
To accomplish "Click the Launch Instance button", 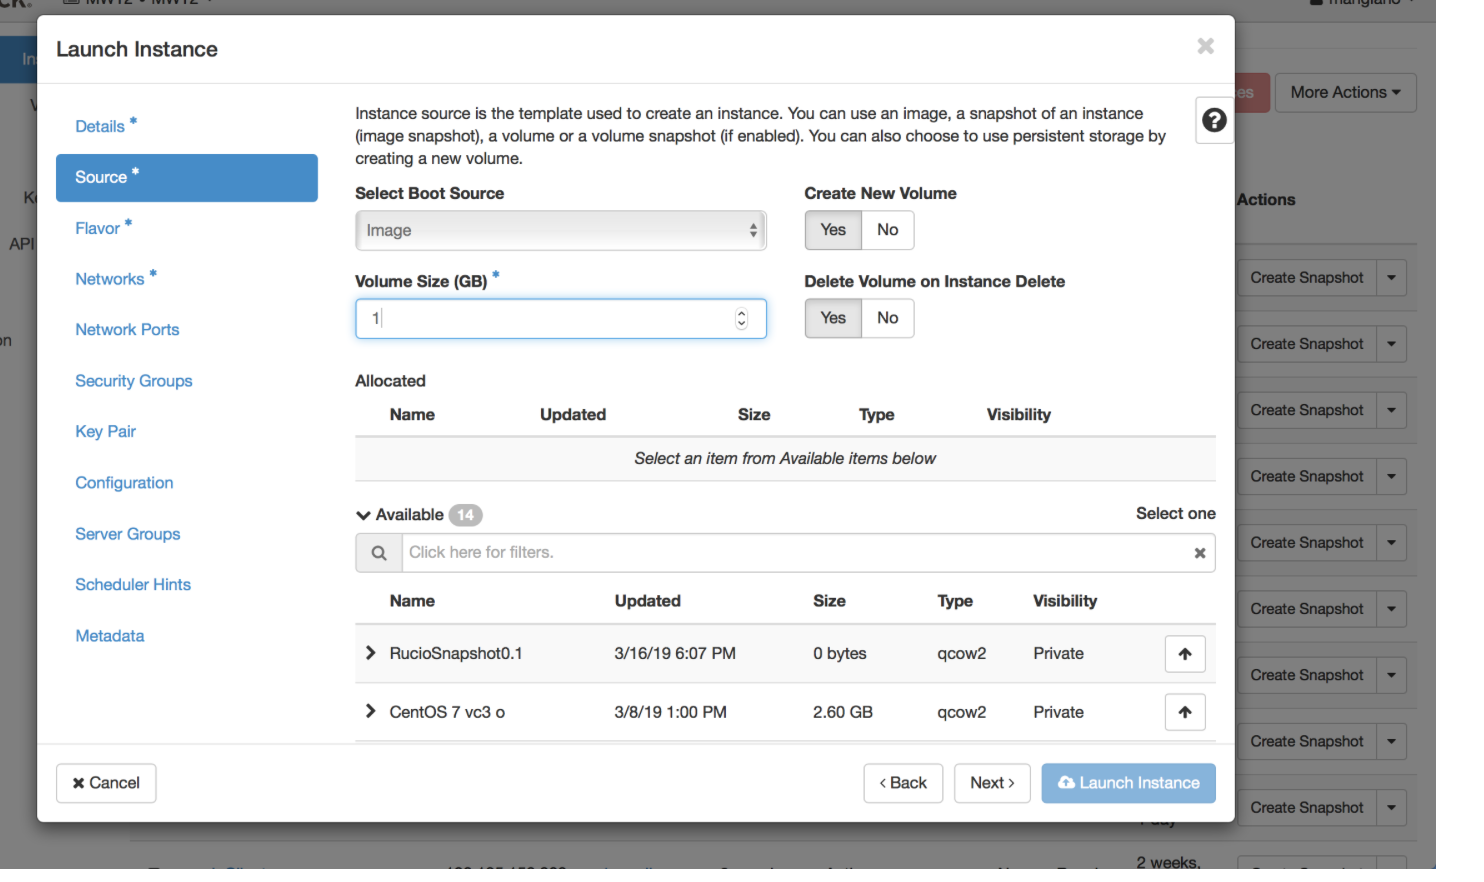I will pyautogui.click(x=1128, y=783).
